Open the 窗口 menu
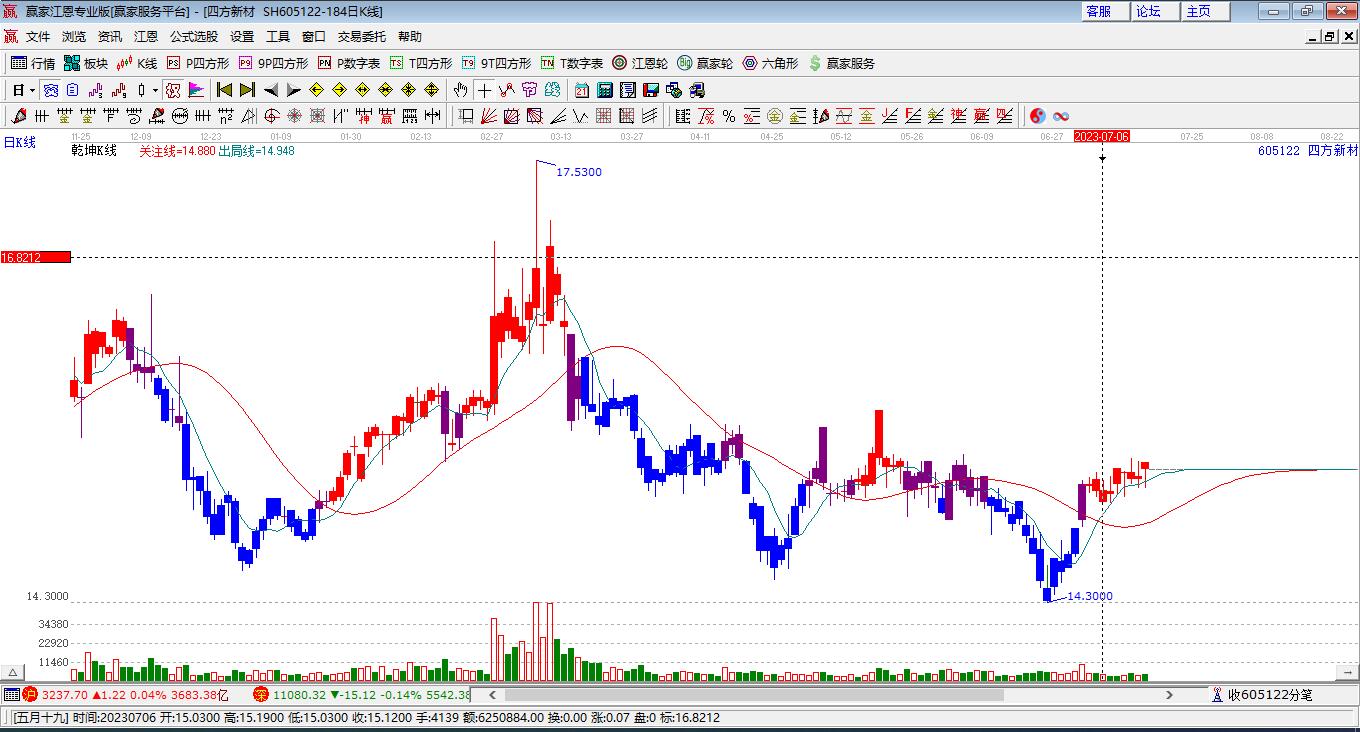1360x732 pixels. click(x=314, y=36)
